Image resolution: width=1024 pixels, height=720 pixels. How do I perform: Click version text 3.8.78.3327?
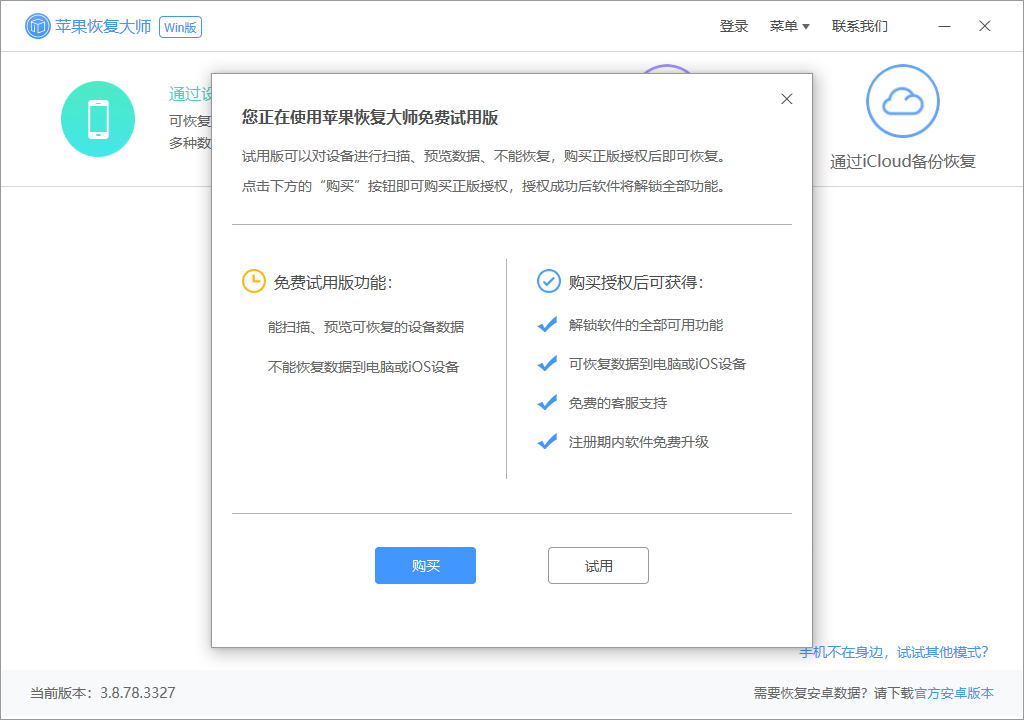click(138, 693)
